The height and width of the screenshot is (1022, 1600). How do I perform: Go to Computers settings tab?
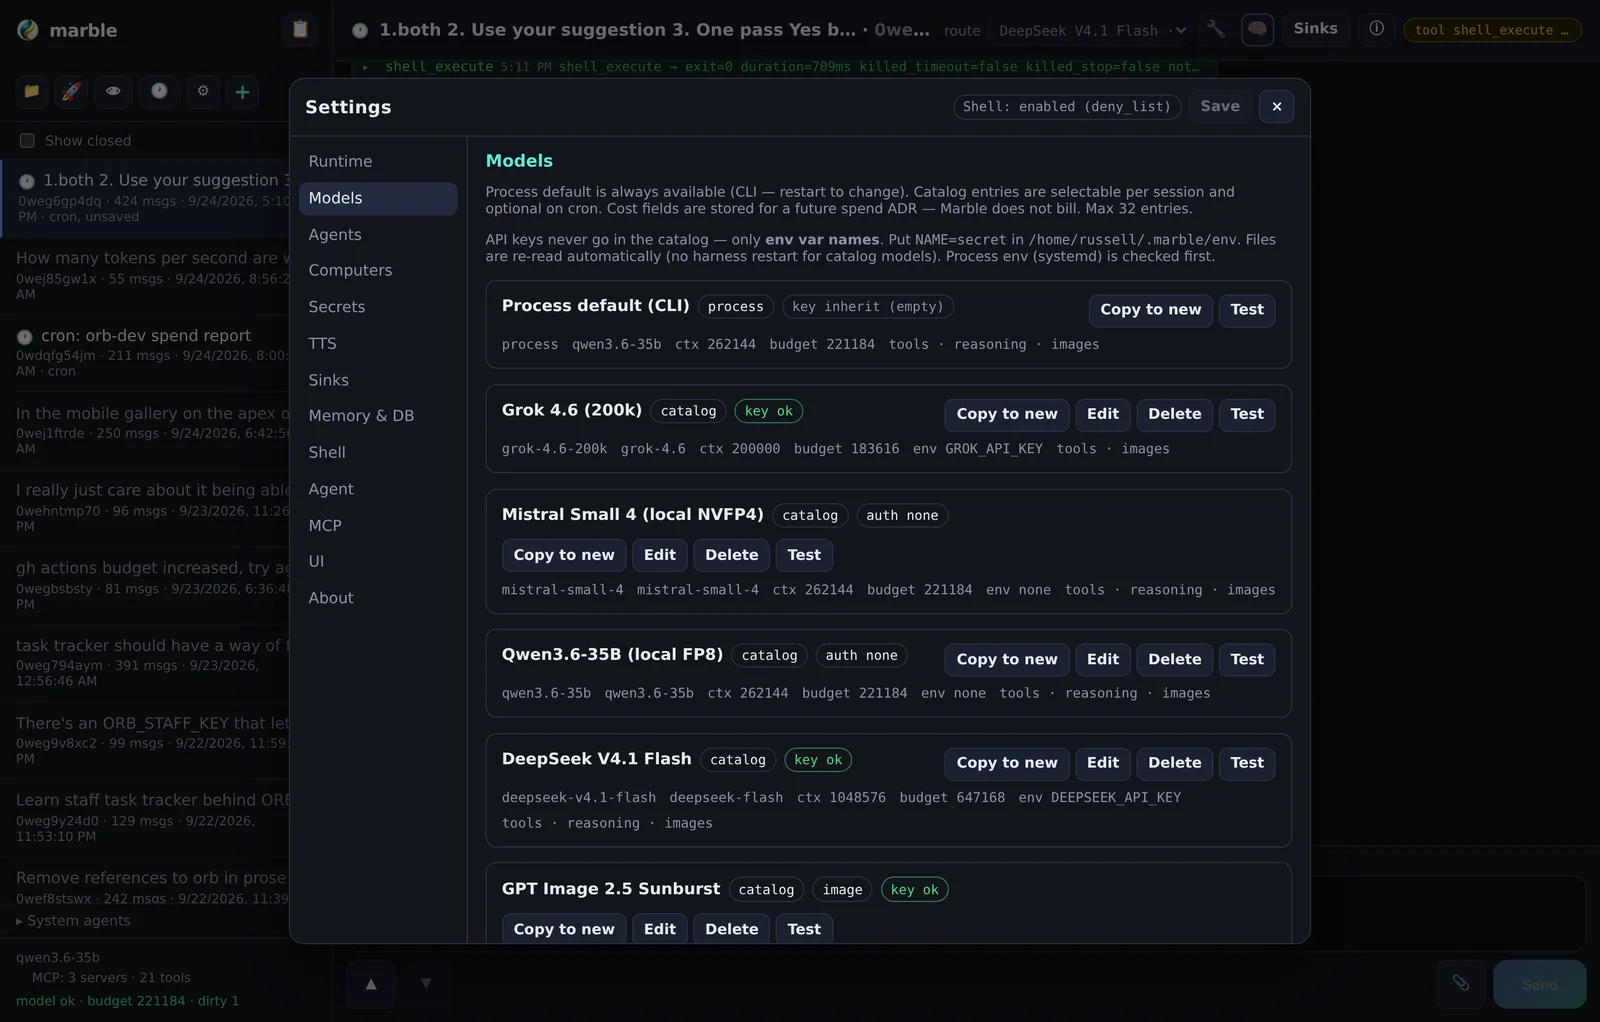click(377, 271)
